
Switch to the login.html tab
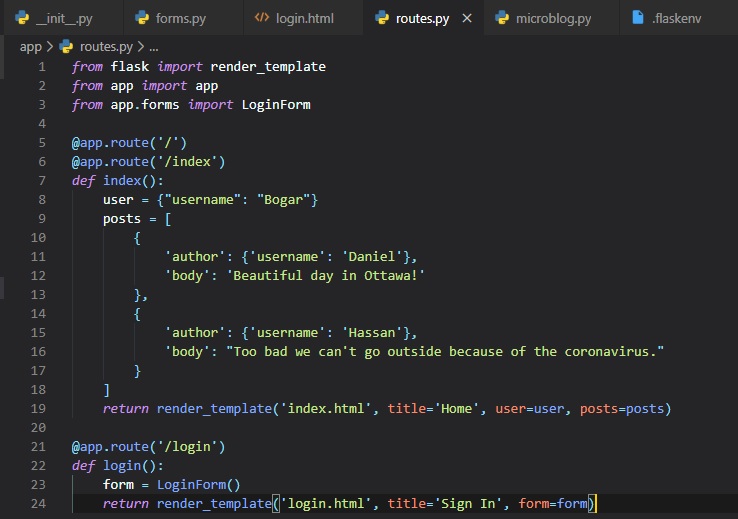click(307, 18)
